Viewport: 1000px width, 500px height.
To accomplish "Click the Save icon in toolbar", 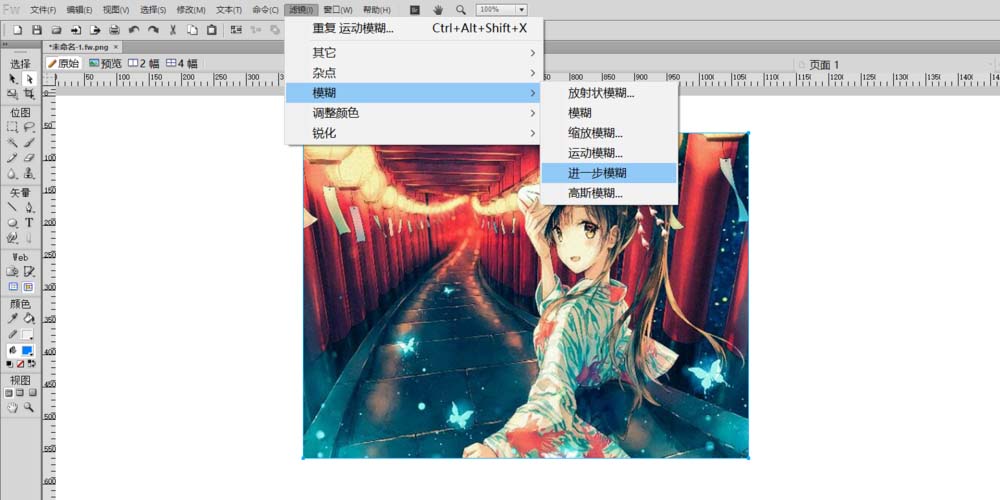I will (37, 30).
